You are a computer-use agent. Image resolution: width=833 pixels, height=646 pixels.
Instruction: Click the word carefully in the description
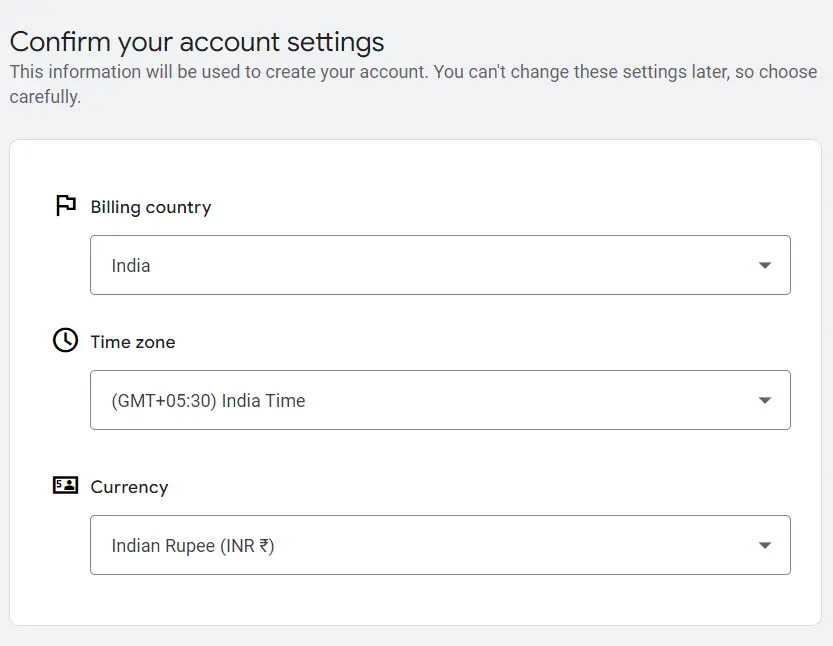[x=45, y=97]
